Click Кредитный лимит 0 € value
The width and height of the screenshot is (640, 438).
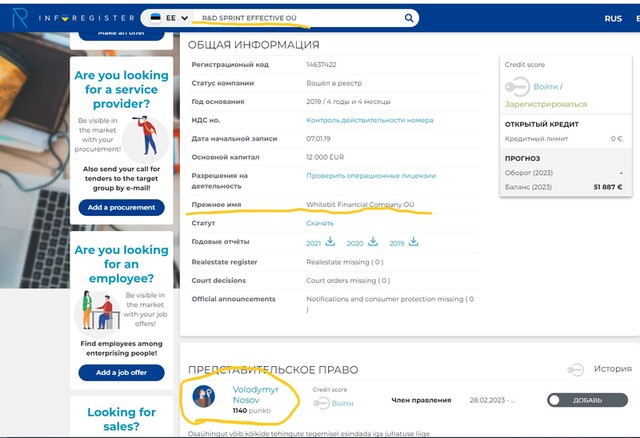coord(616,139)
